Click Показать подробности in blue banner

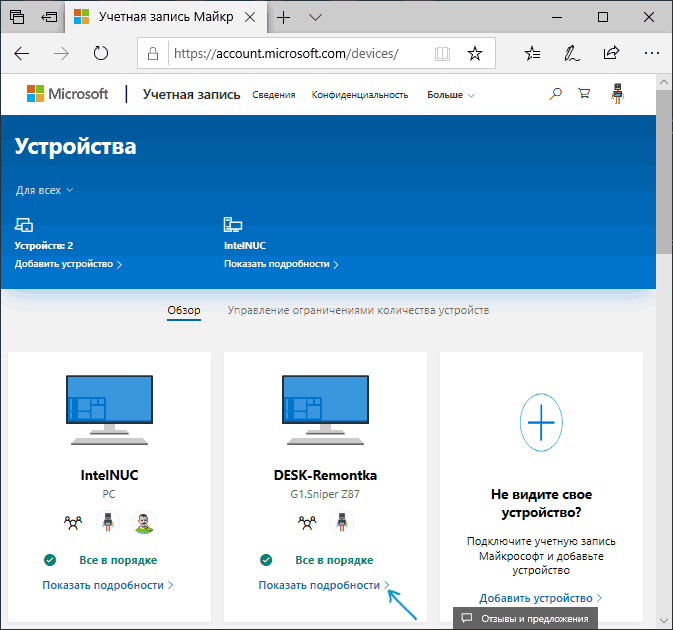(x=281, y=264)
